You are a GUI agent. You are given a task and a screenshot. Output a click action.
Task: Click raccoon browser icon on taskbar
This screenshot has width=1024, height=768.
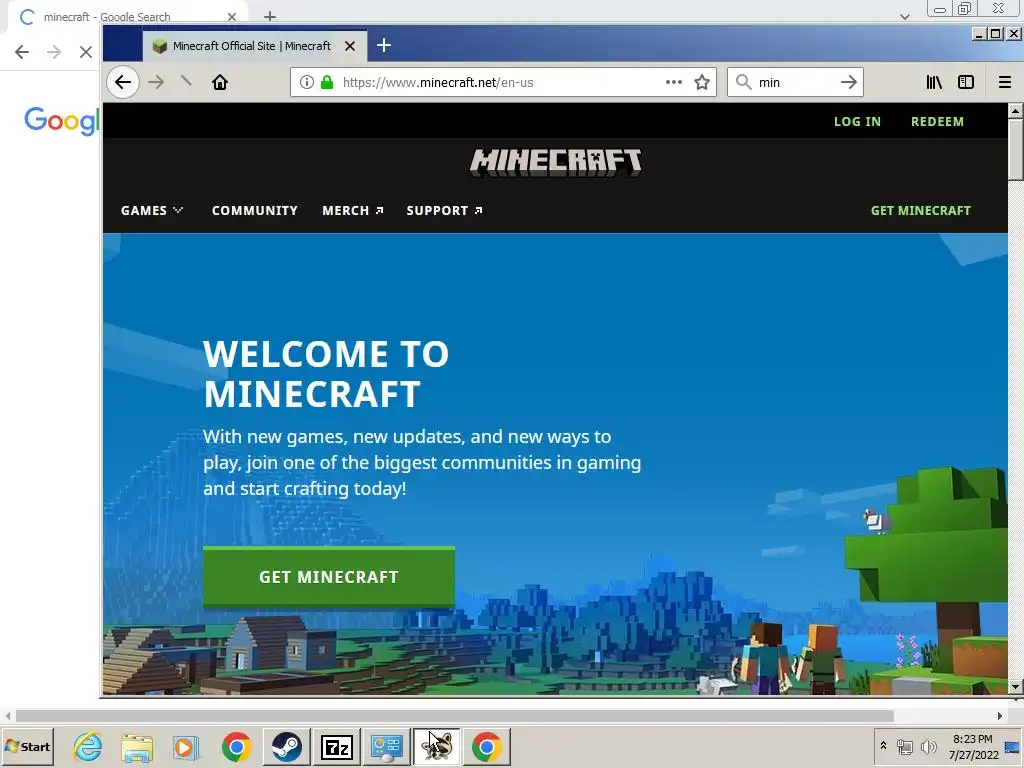[x=437, y=746]
